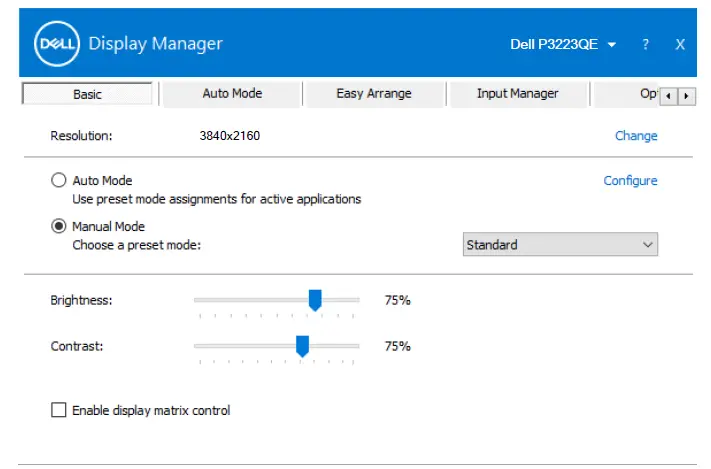
Task: Click the Contrast slider handle
Action: point(302,346)
